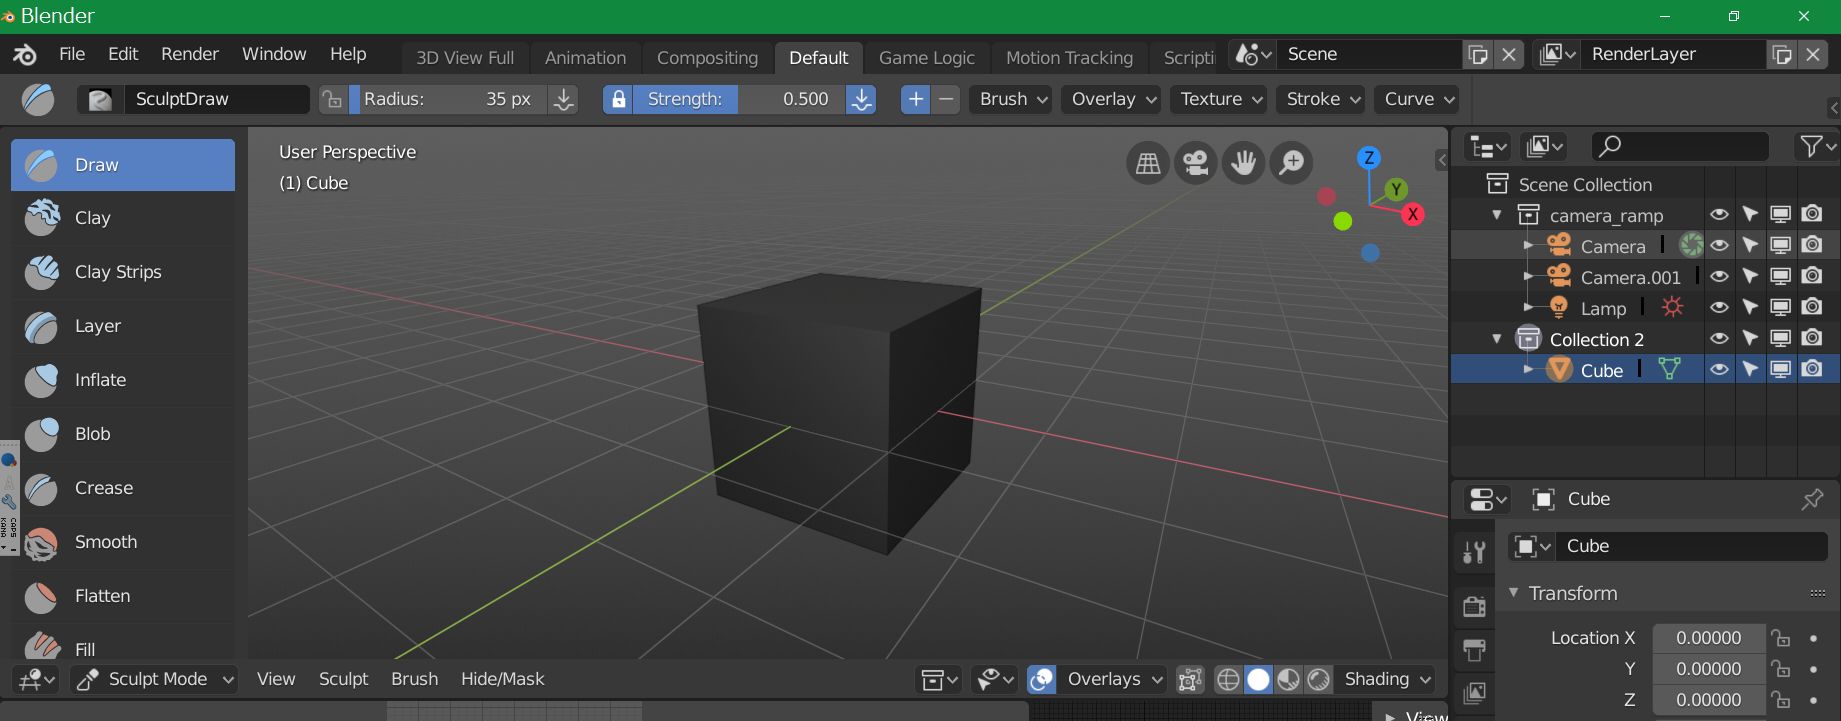The height and width of the screenshot is (721, 1841).
Task: Pick the Blob sculpt brush
Action: click(122, 434)
